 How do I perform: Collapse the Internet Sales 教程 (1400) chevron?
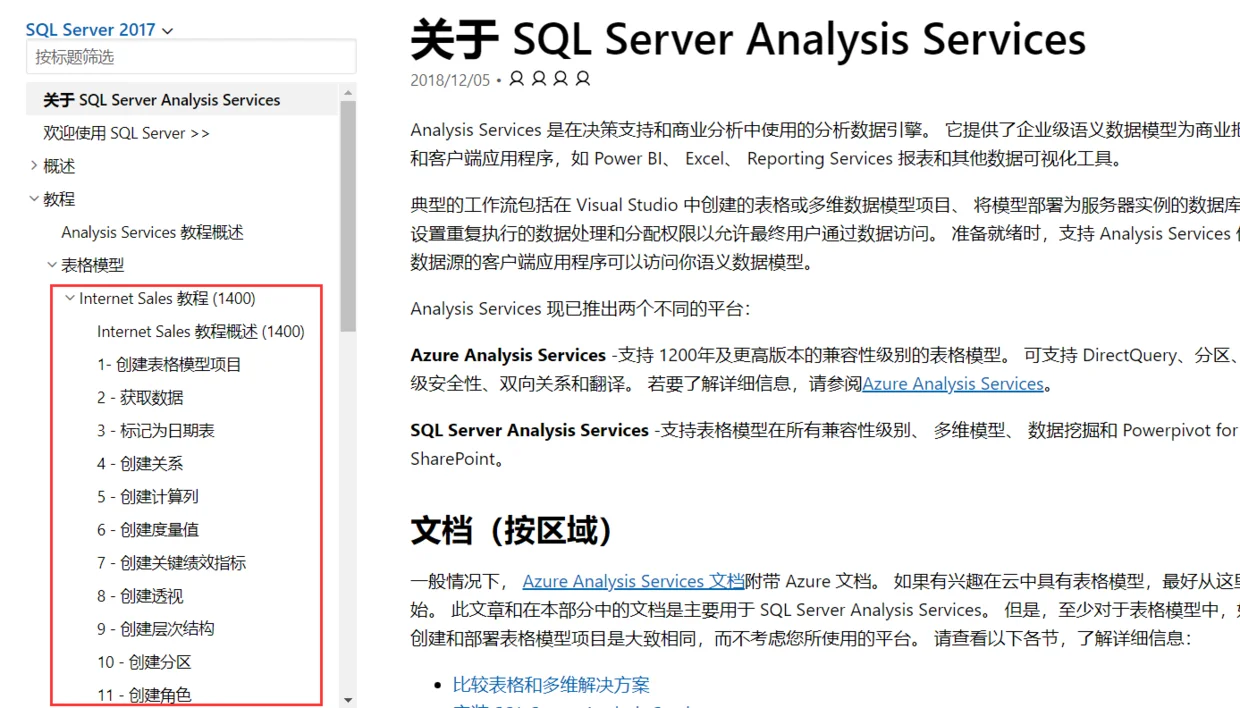click(70, 298)
